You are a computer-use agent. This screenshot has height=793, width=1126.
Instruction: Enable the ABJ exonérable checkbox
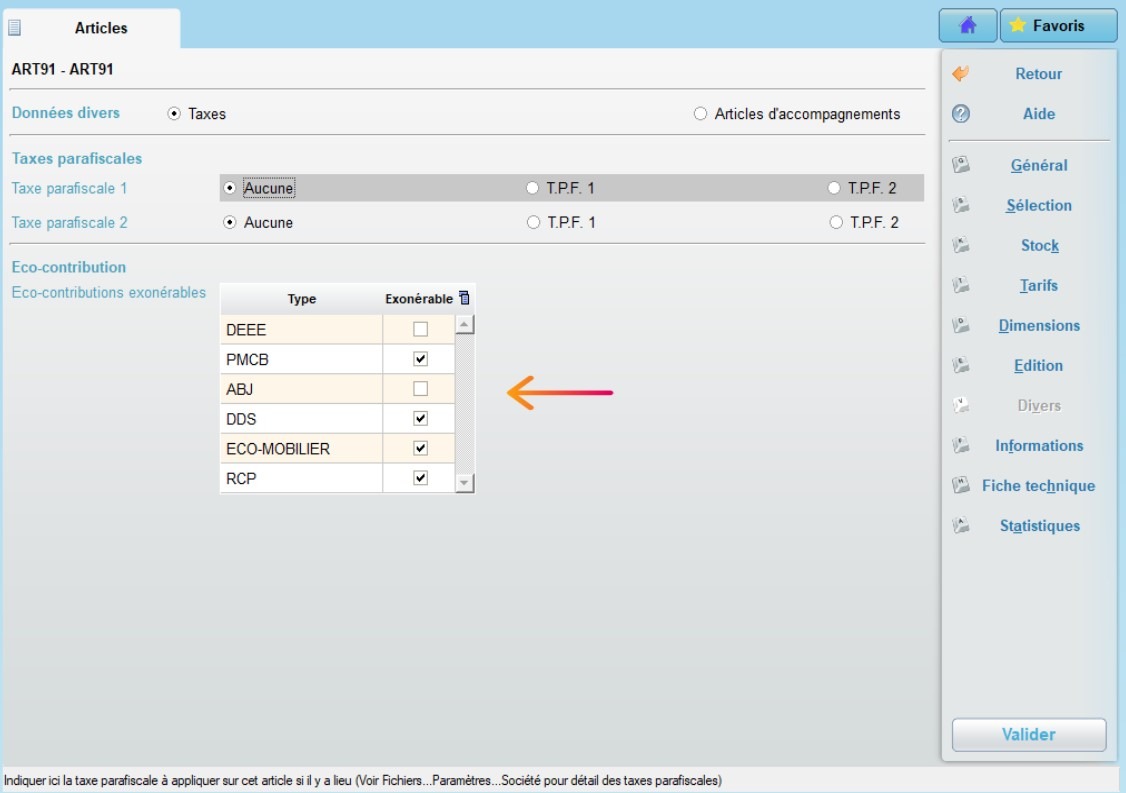pos(420,389)
